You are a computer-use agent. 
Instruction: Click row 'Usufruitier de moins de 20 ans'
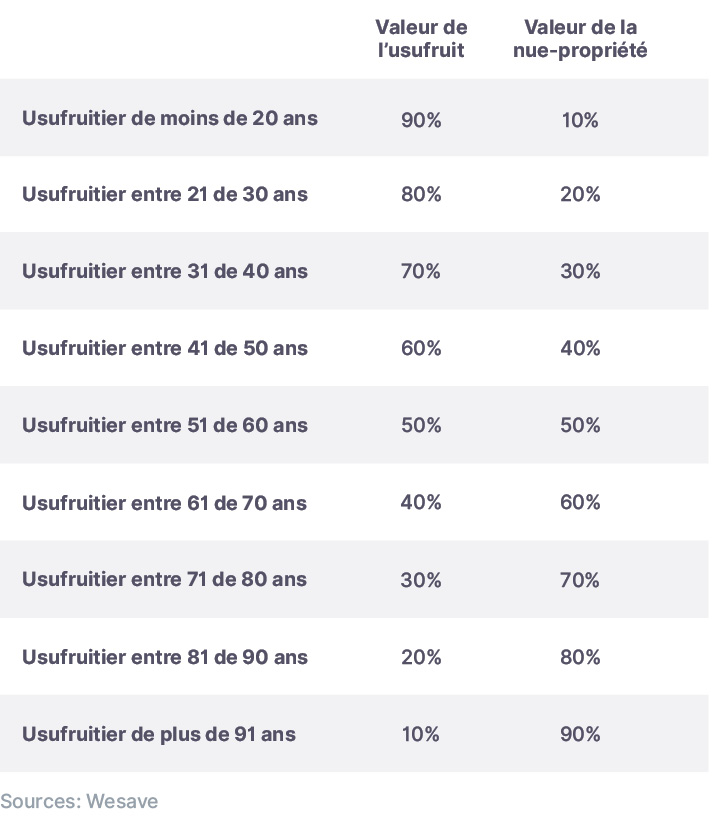coord(354,117)
